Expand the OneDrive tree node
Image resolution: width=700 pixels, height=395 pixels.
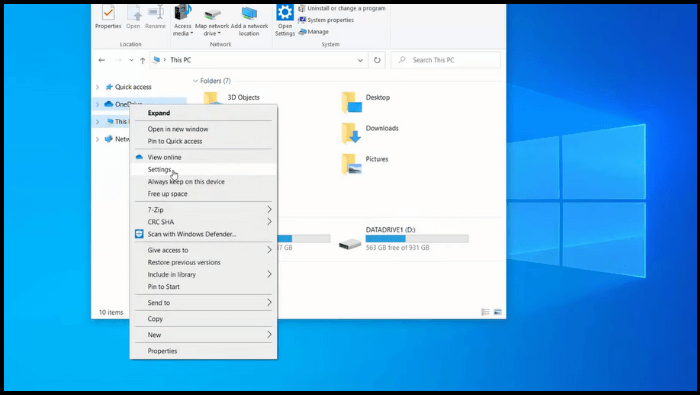[98, 104]
